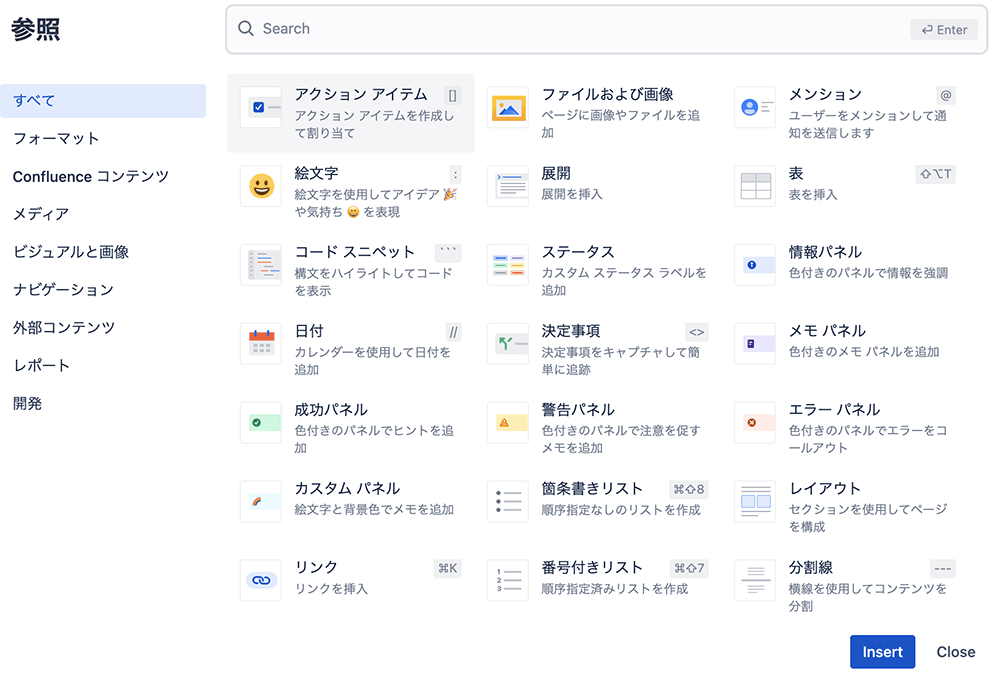Click the ⌘K shortcut badge for リンク
This screenshot has width=1000, height=676.
point(447,568)
